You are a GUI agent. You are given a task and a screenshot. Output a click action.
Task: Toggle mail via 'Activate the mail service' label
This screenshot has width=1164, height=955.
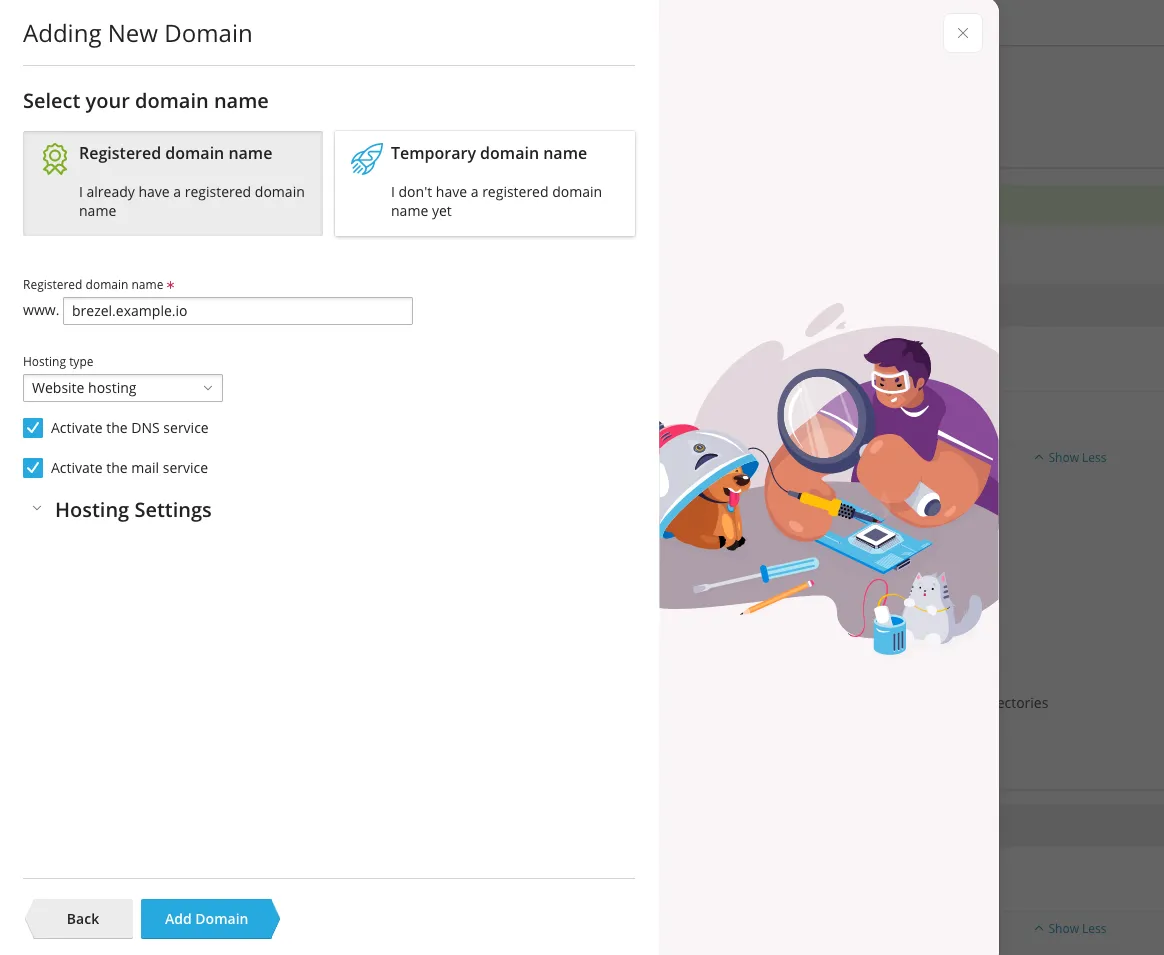click(x=130, y=468)
